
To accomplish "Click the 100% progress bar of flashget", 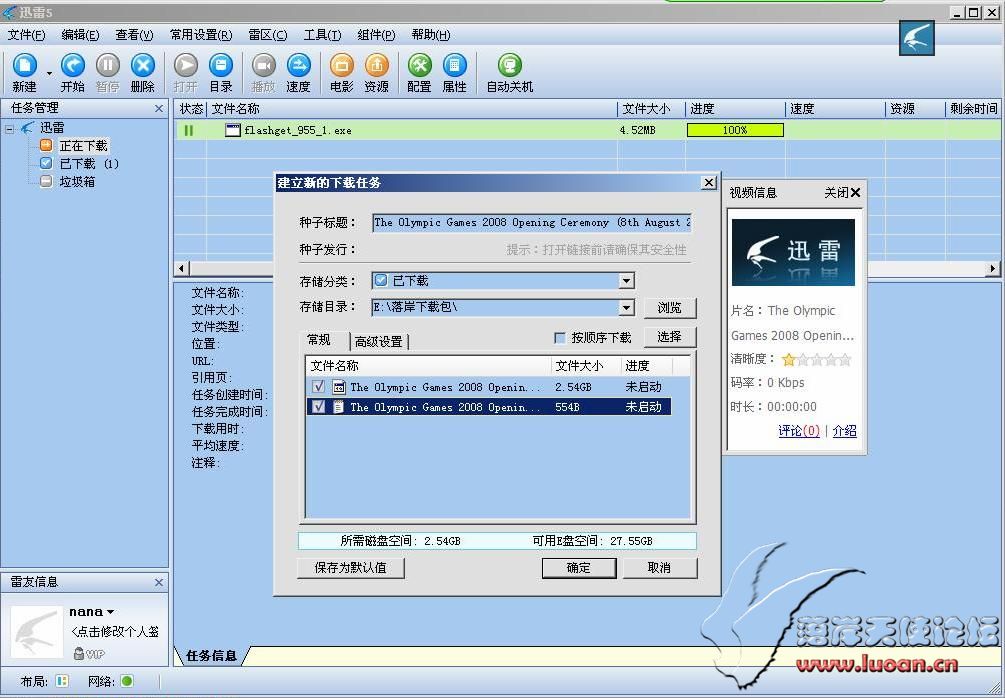I will (x=735, y=130).
